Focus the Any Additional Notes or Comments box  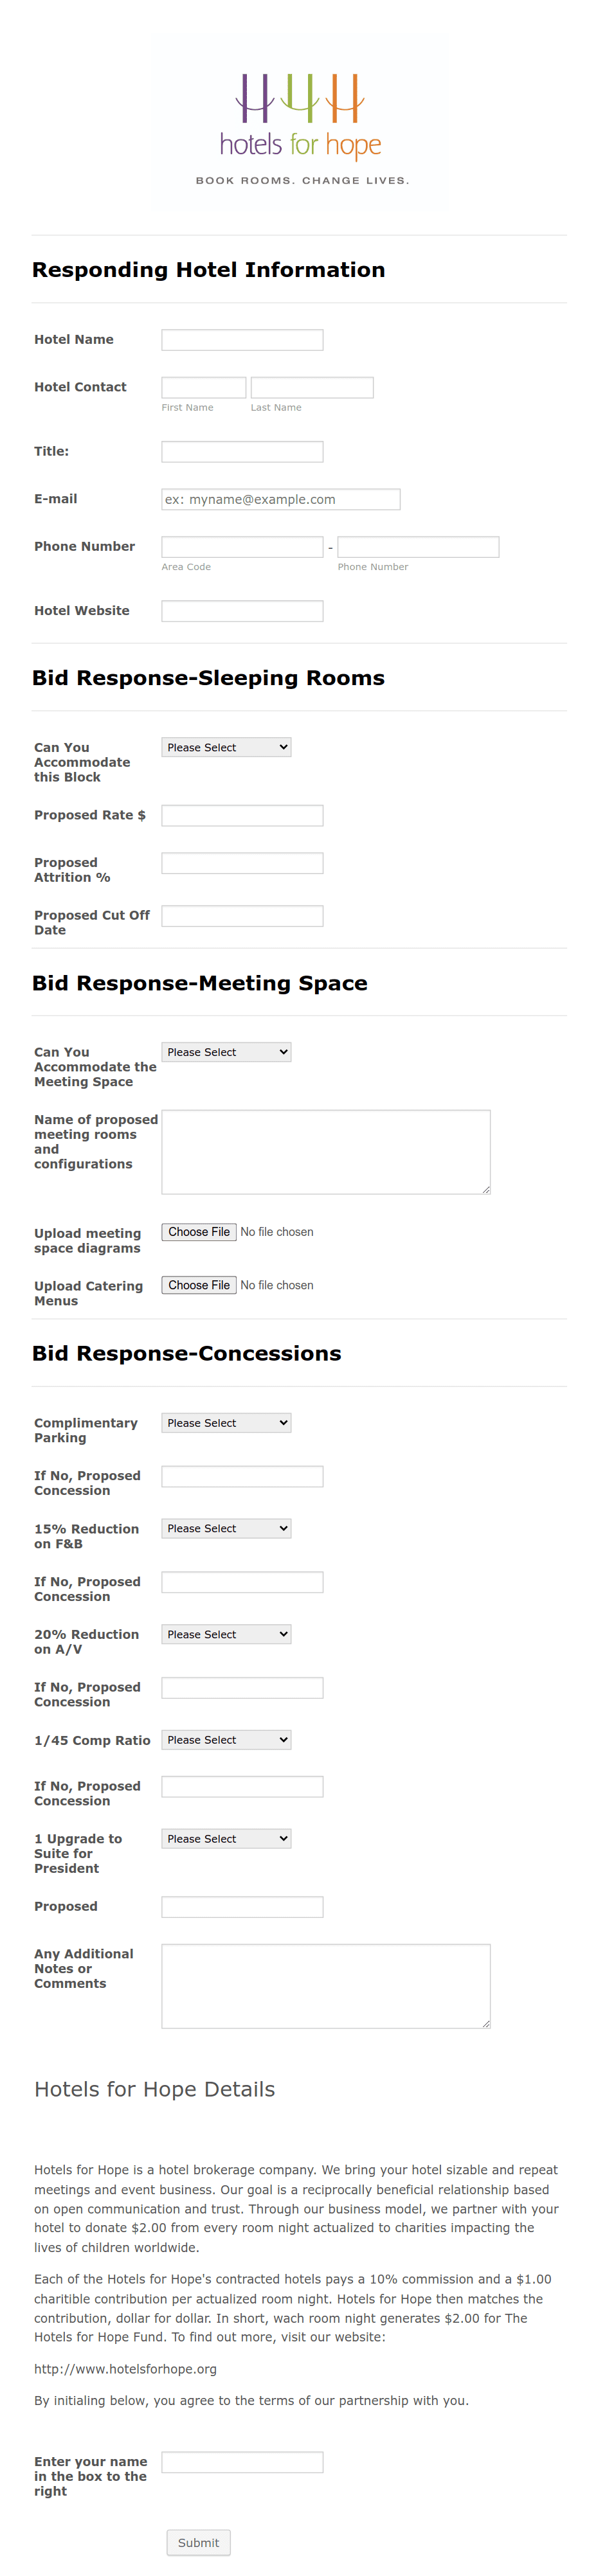[326, 1986]
